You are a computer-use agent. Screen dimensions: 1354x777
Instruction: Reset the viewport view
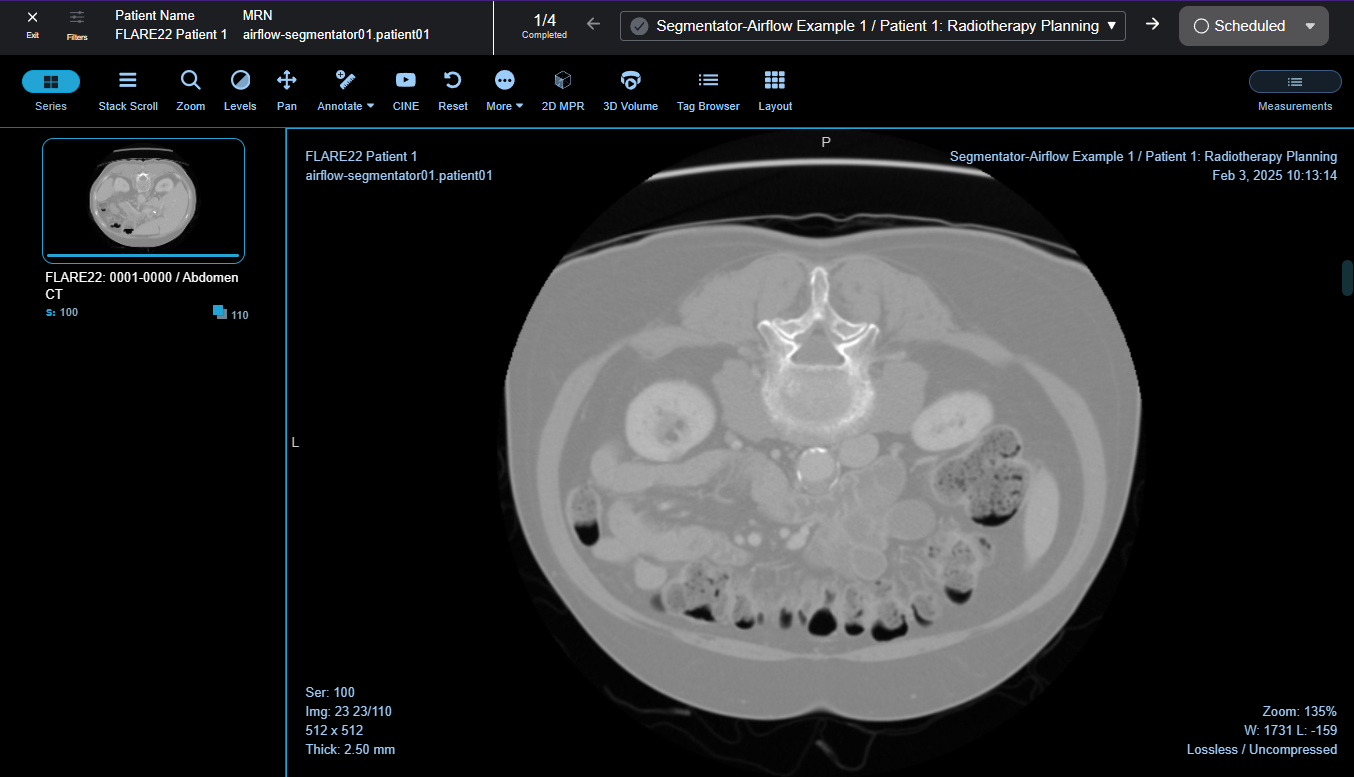[x=453, y=90]
